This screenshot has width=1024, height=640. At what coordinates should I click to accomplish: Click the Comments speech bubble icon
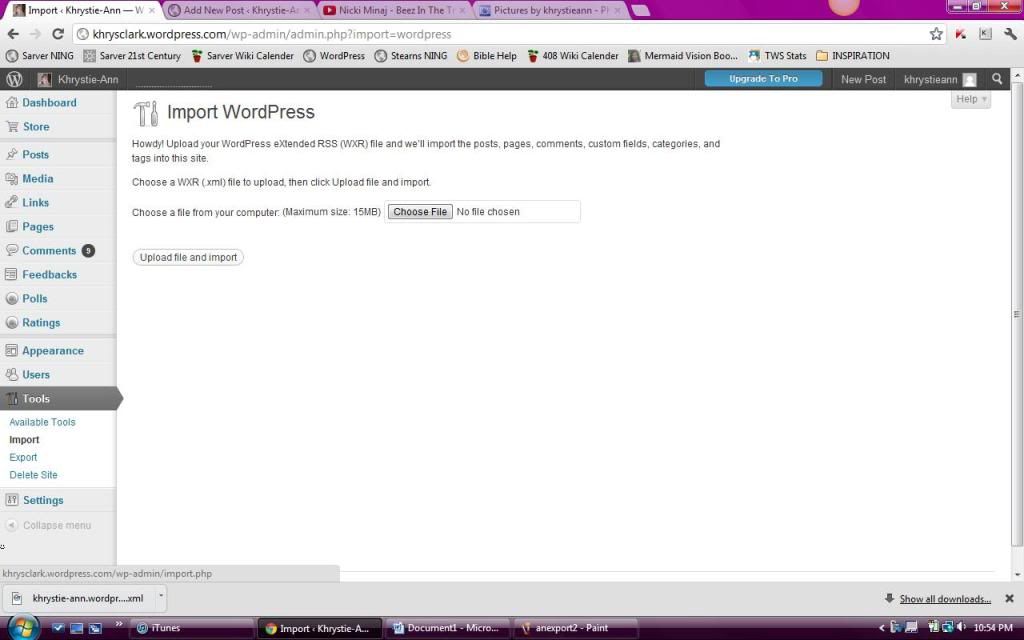pos(11,250)
